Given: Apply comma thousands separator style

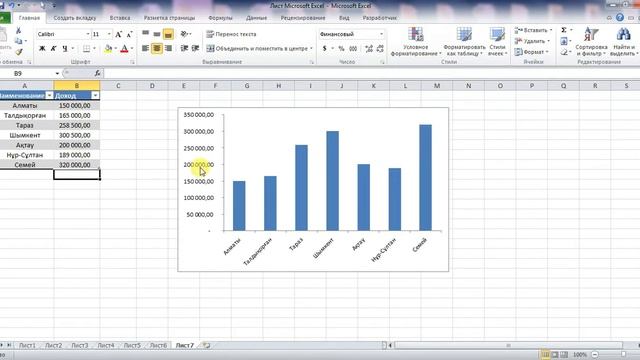Looking at the screenshot, I should (353, 49).
